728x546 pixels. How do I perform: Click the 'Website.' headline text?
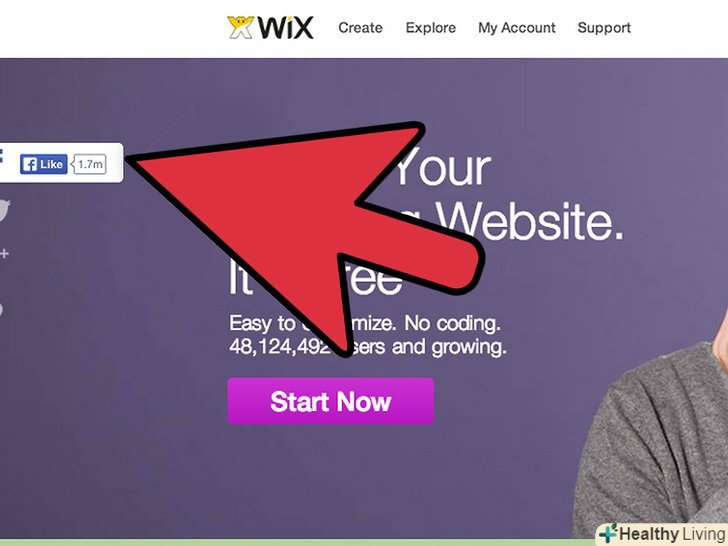click(529, 221)
